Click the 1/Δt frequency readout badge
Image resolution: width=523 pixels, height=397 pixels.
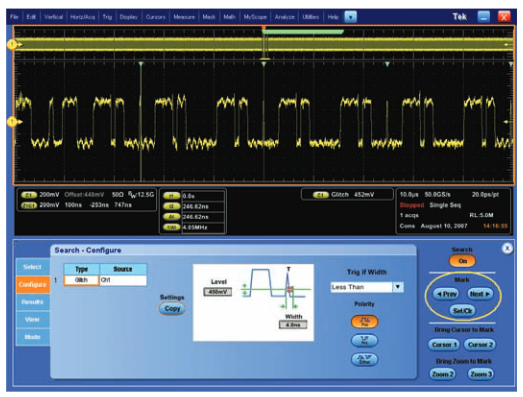(x=171, y=227)
